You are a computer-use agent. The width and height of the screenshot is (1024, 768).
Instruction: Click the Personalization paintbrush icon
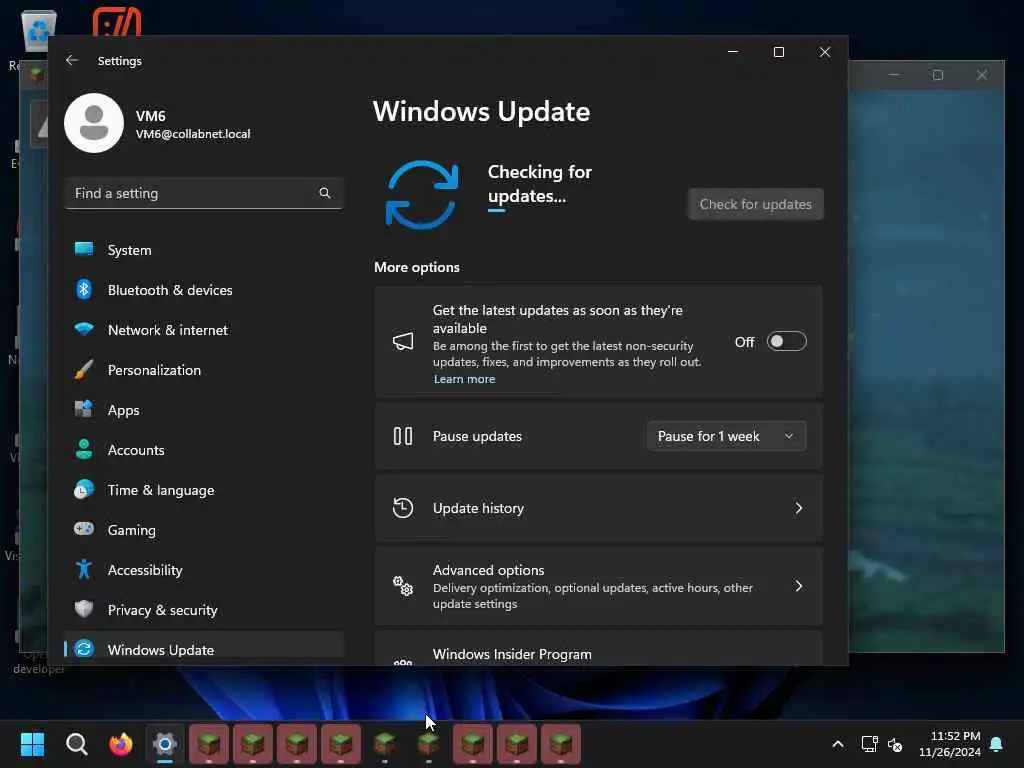click(84, 369)
